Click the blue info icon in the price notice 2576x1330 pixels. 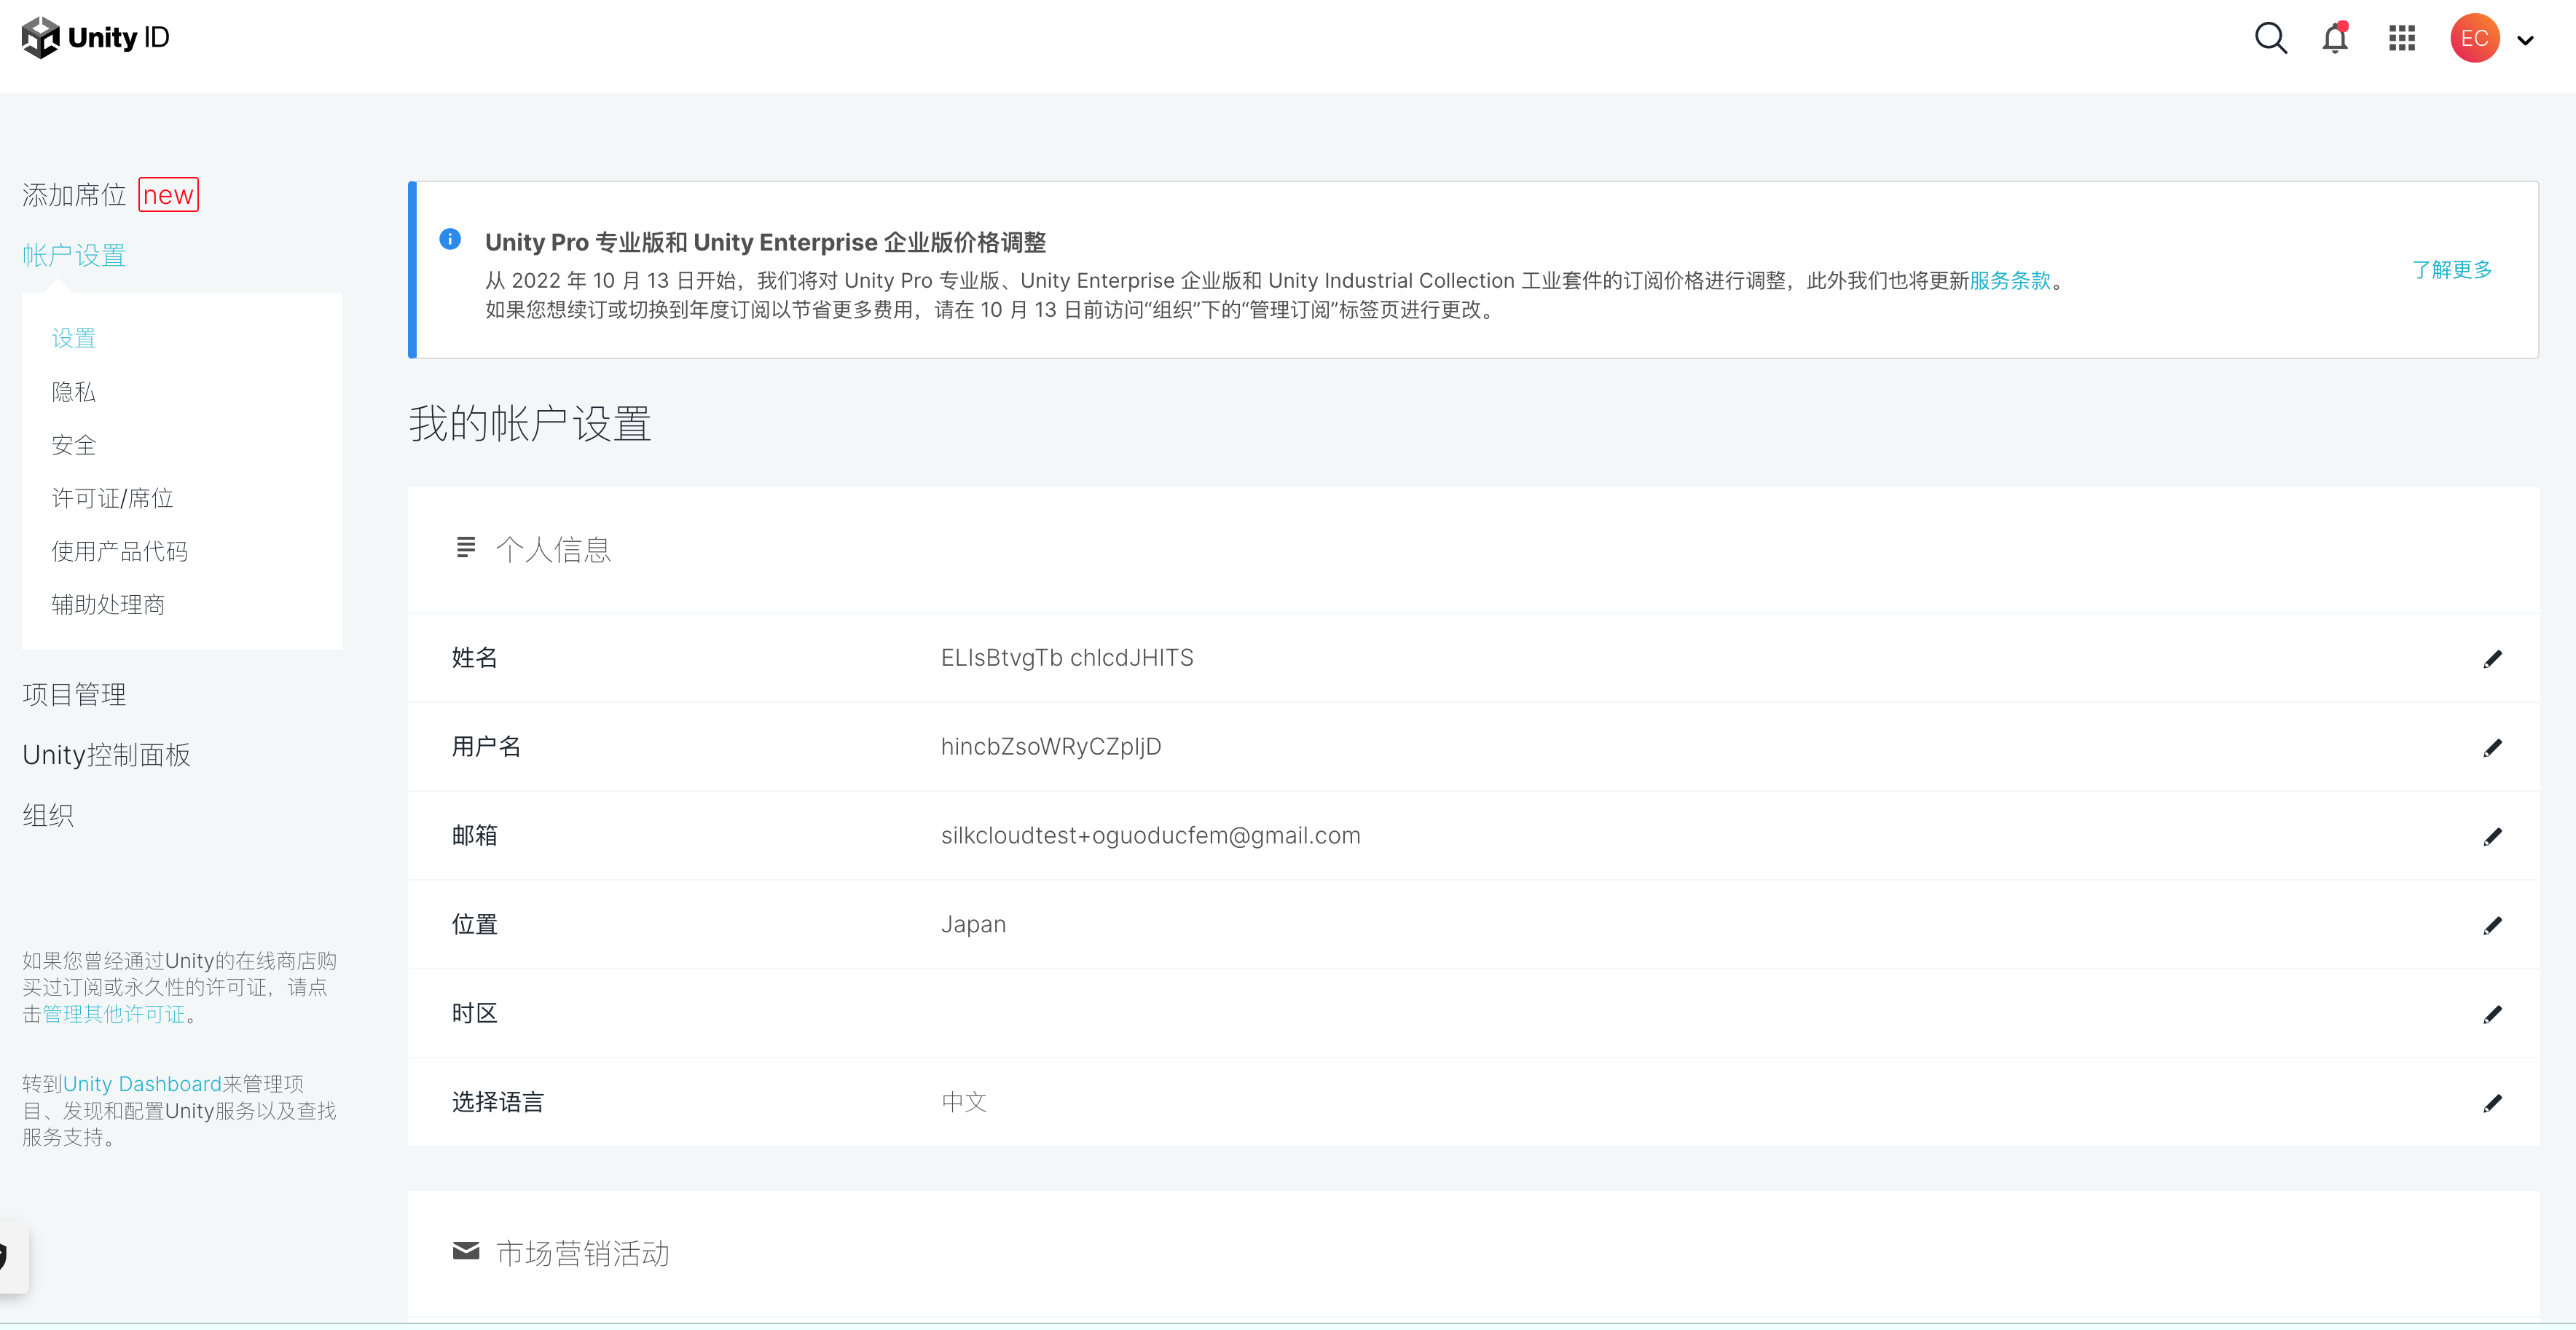pyautogui.click(x=451, y=240)
